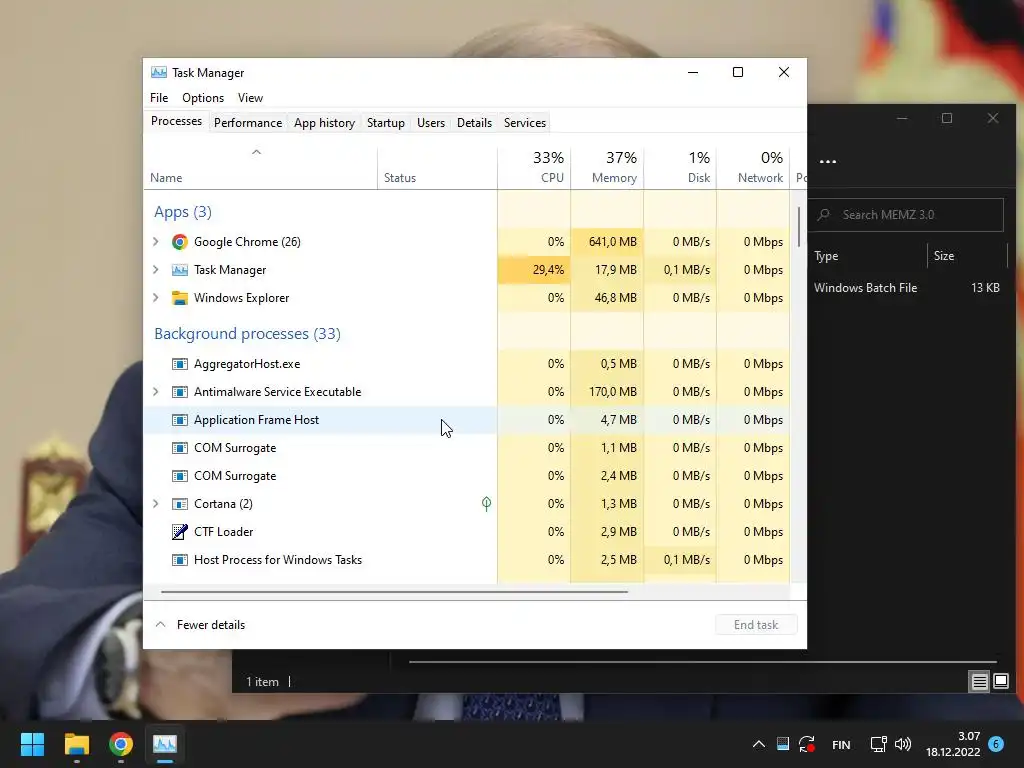Expand the Google Chrome process group

tap(155, 242)
